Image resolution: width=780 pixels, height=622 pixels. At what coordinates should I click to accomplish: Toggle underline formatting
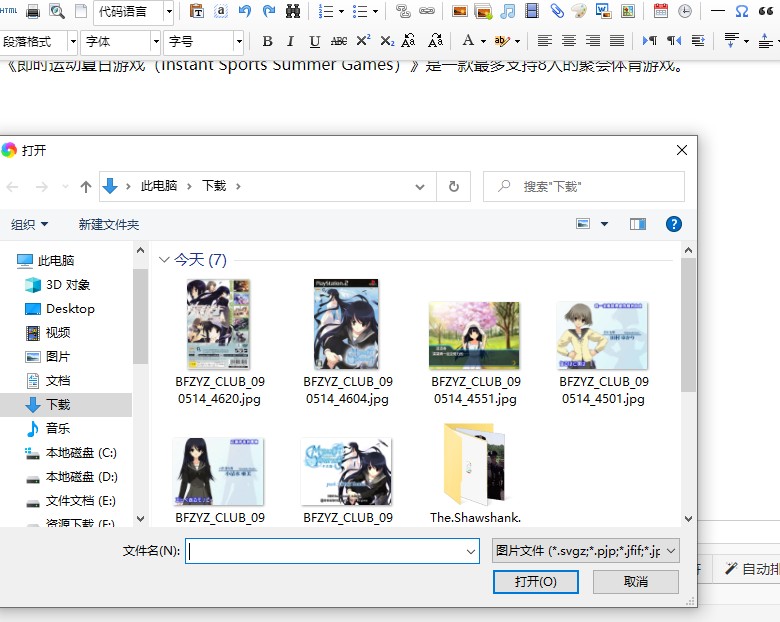314,41
